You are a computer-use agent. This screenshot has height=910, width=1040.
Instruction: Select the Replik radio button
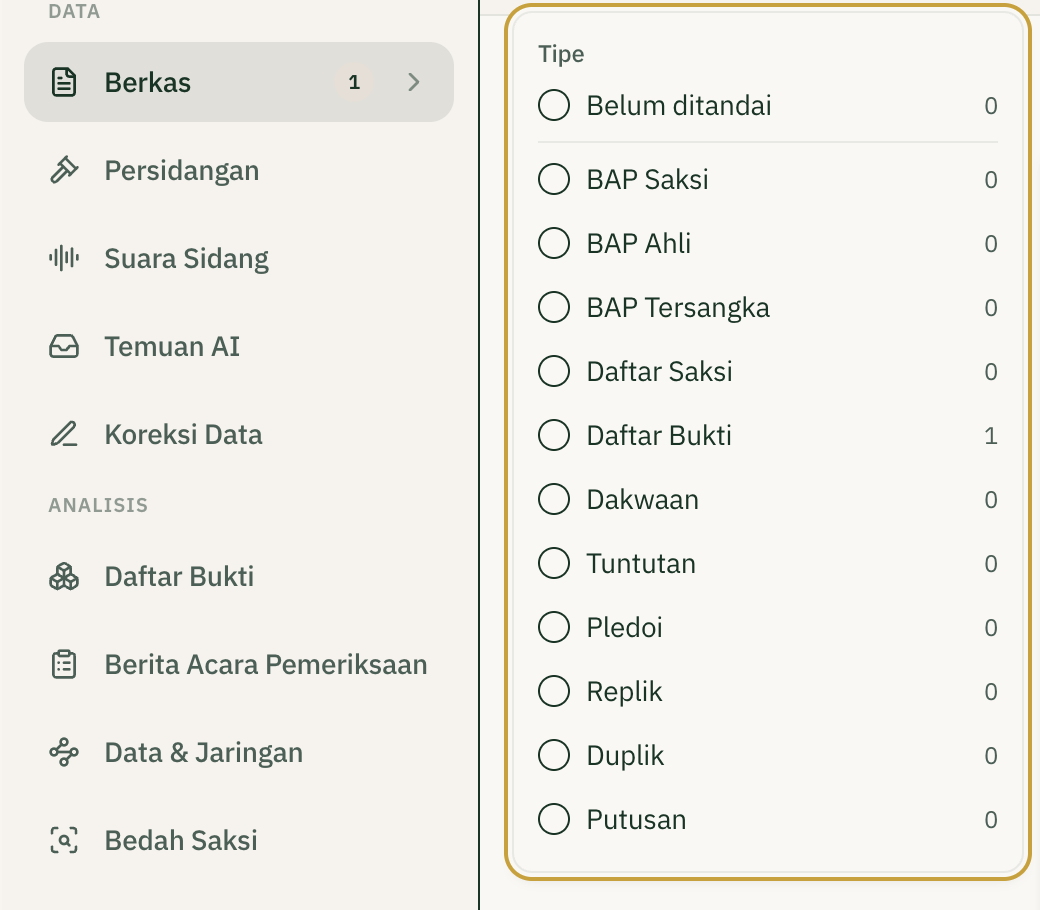(x=554, y=691)
